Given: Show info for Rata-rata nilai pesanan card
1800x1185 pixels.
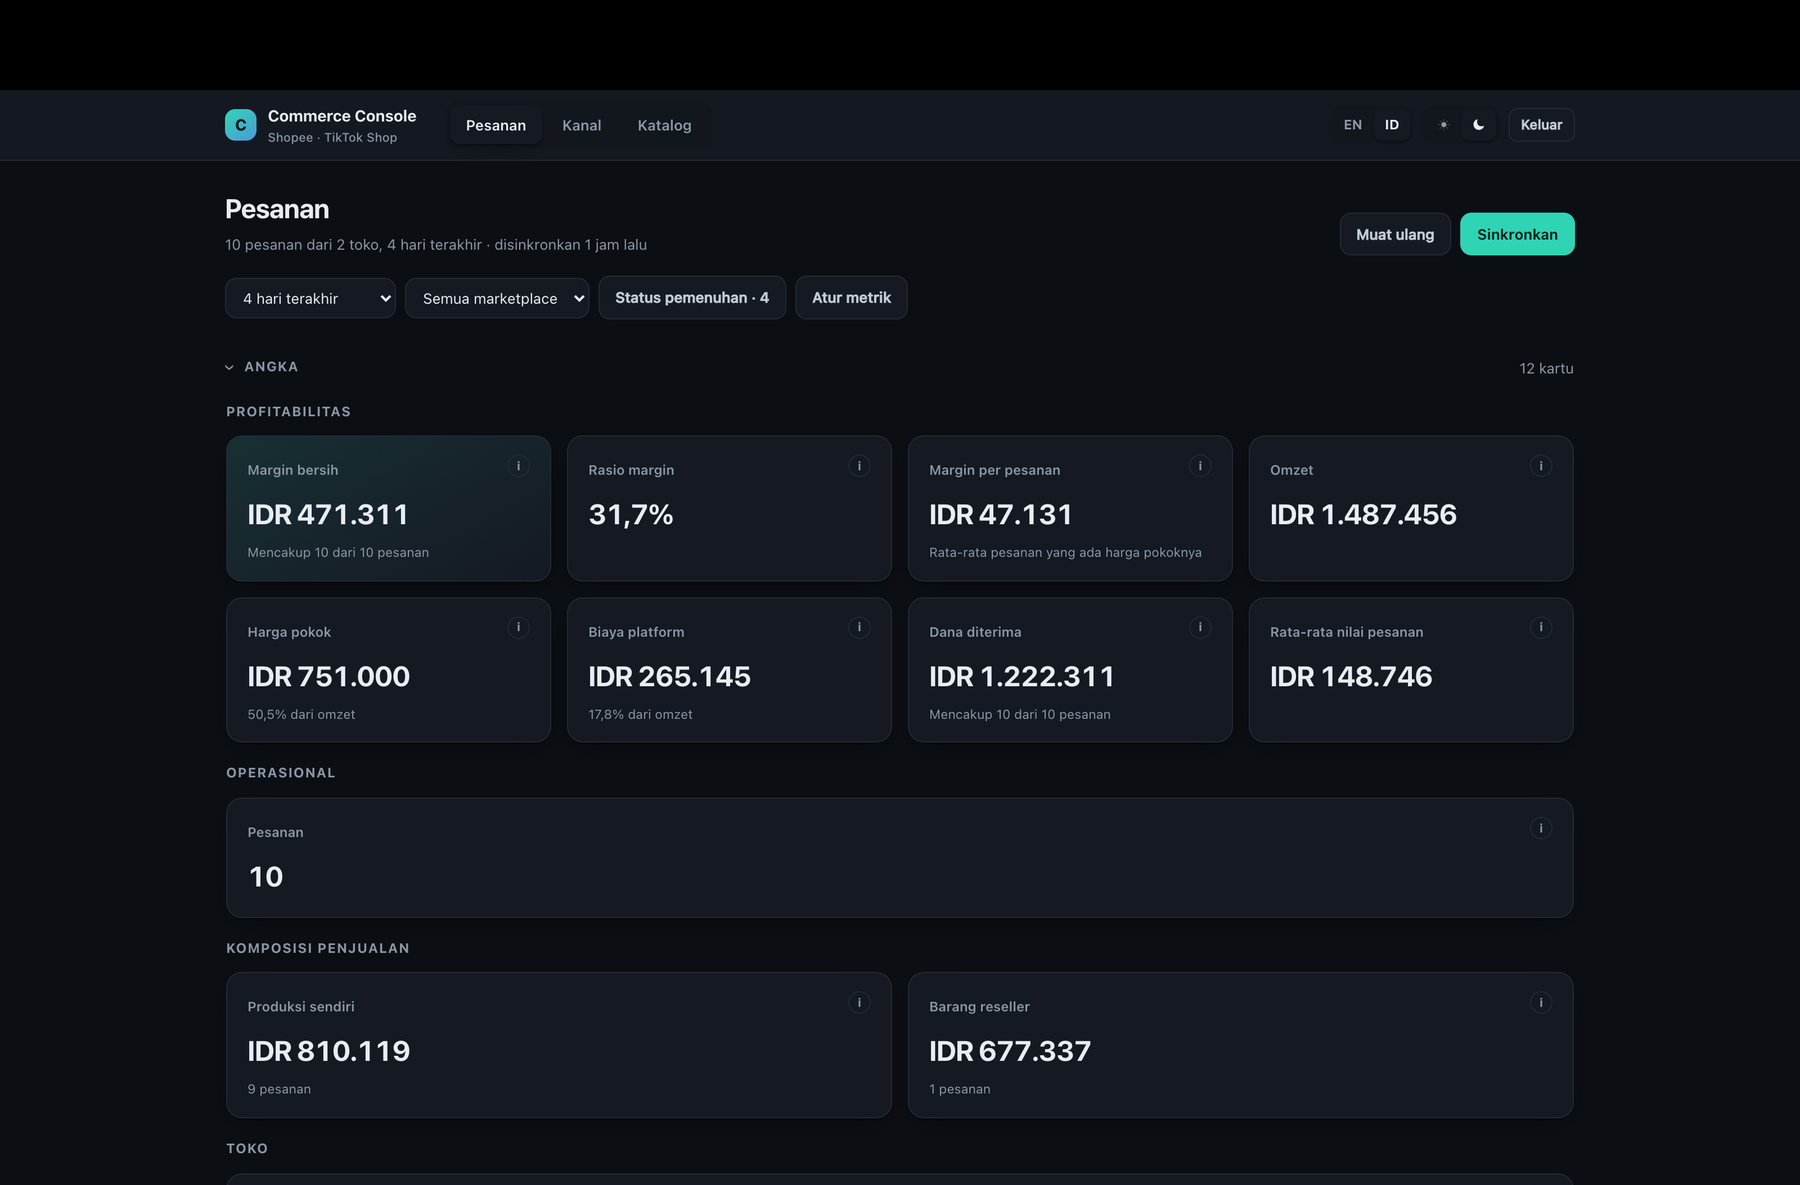Looking at the screenshot, I should point(1541,628).
